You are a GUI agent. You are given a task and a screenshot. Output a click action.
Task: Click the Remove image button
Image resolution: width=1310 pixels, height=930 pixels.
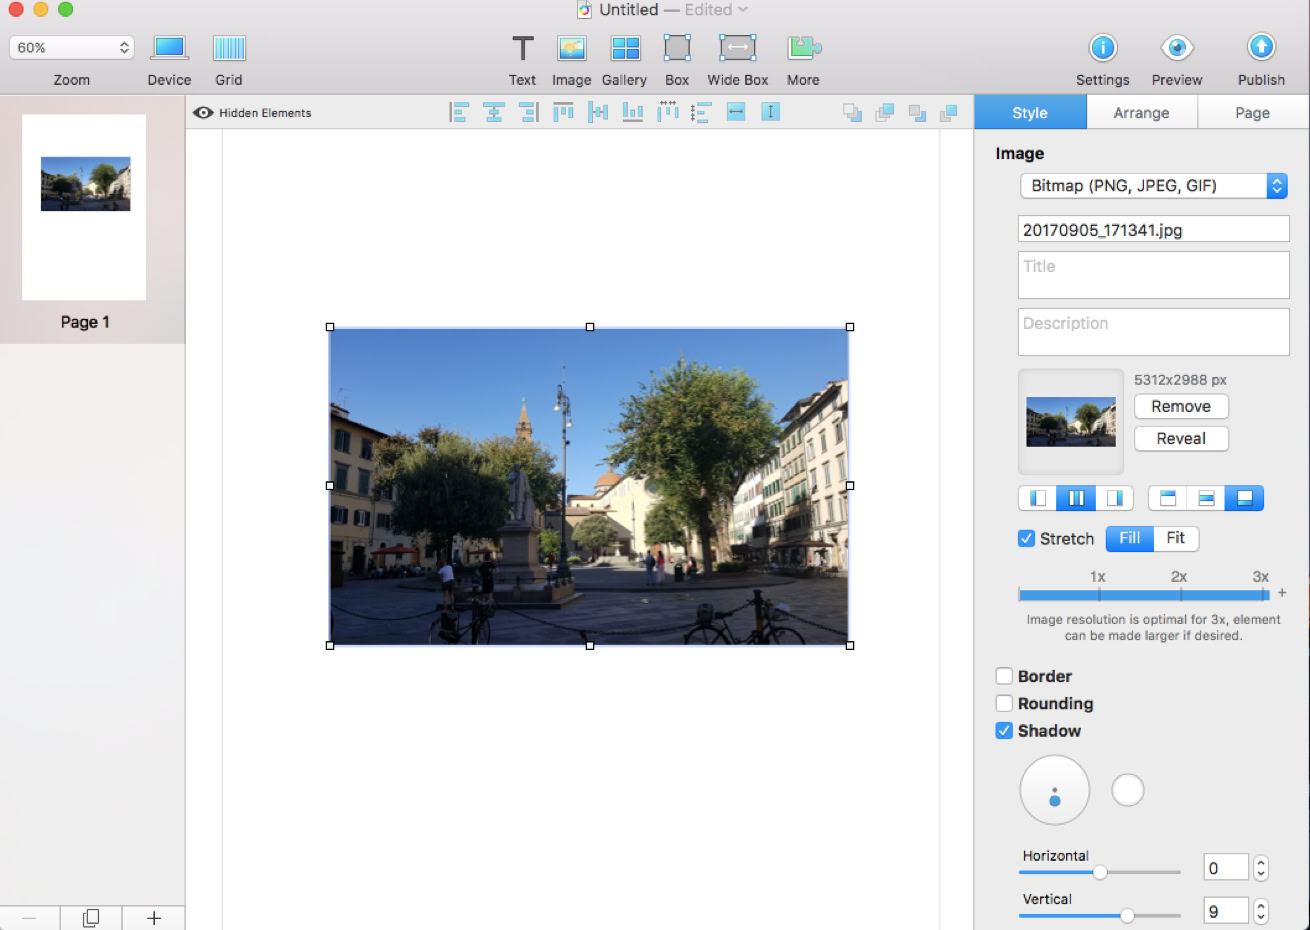tap(1181, 407)
